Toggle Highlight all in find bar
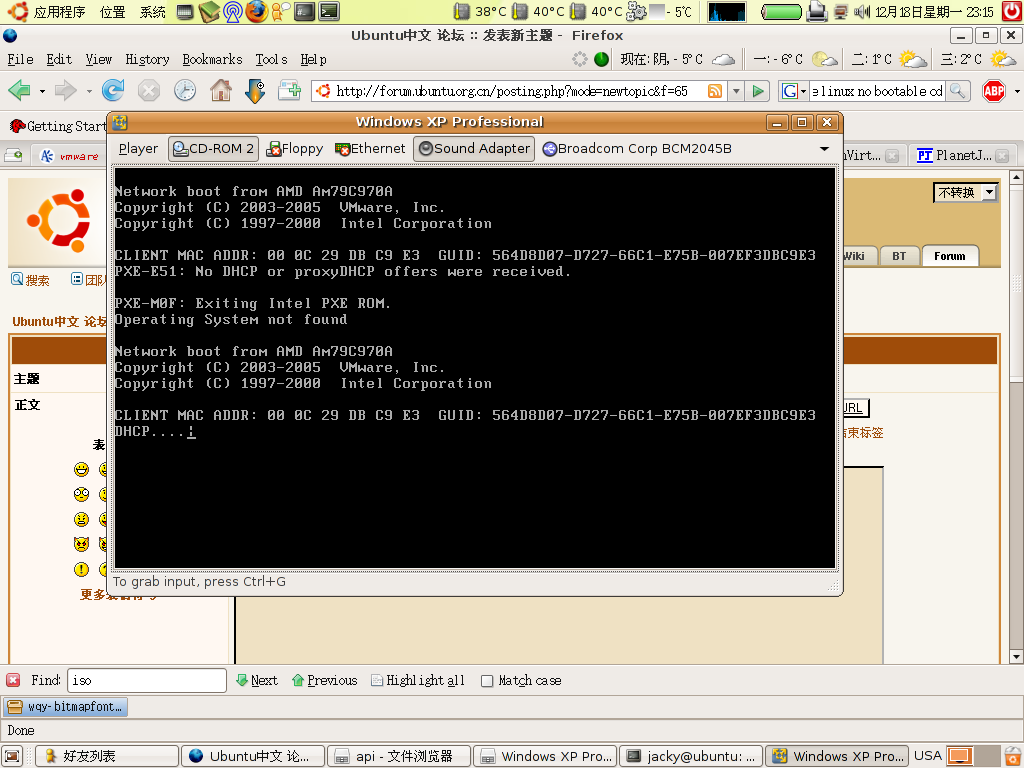The width and height of the screenshot is (1024, 768). pyautogui.click(x=418, y=680)
